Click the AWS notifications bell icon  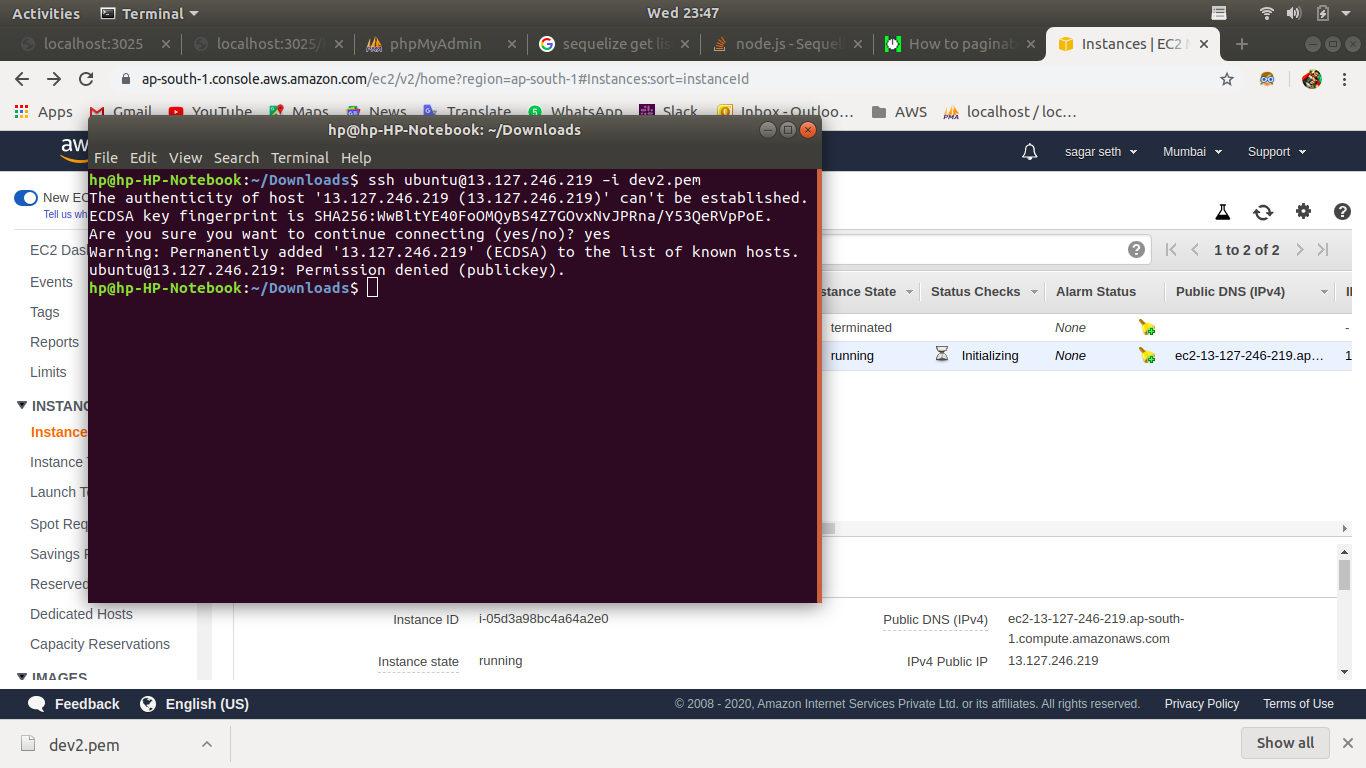(x=1029, y=152)
